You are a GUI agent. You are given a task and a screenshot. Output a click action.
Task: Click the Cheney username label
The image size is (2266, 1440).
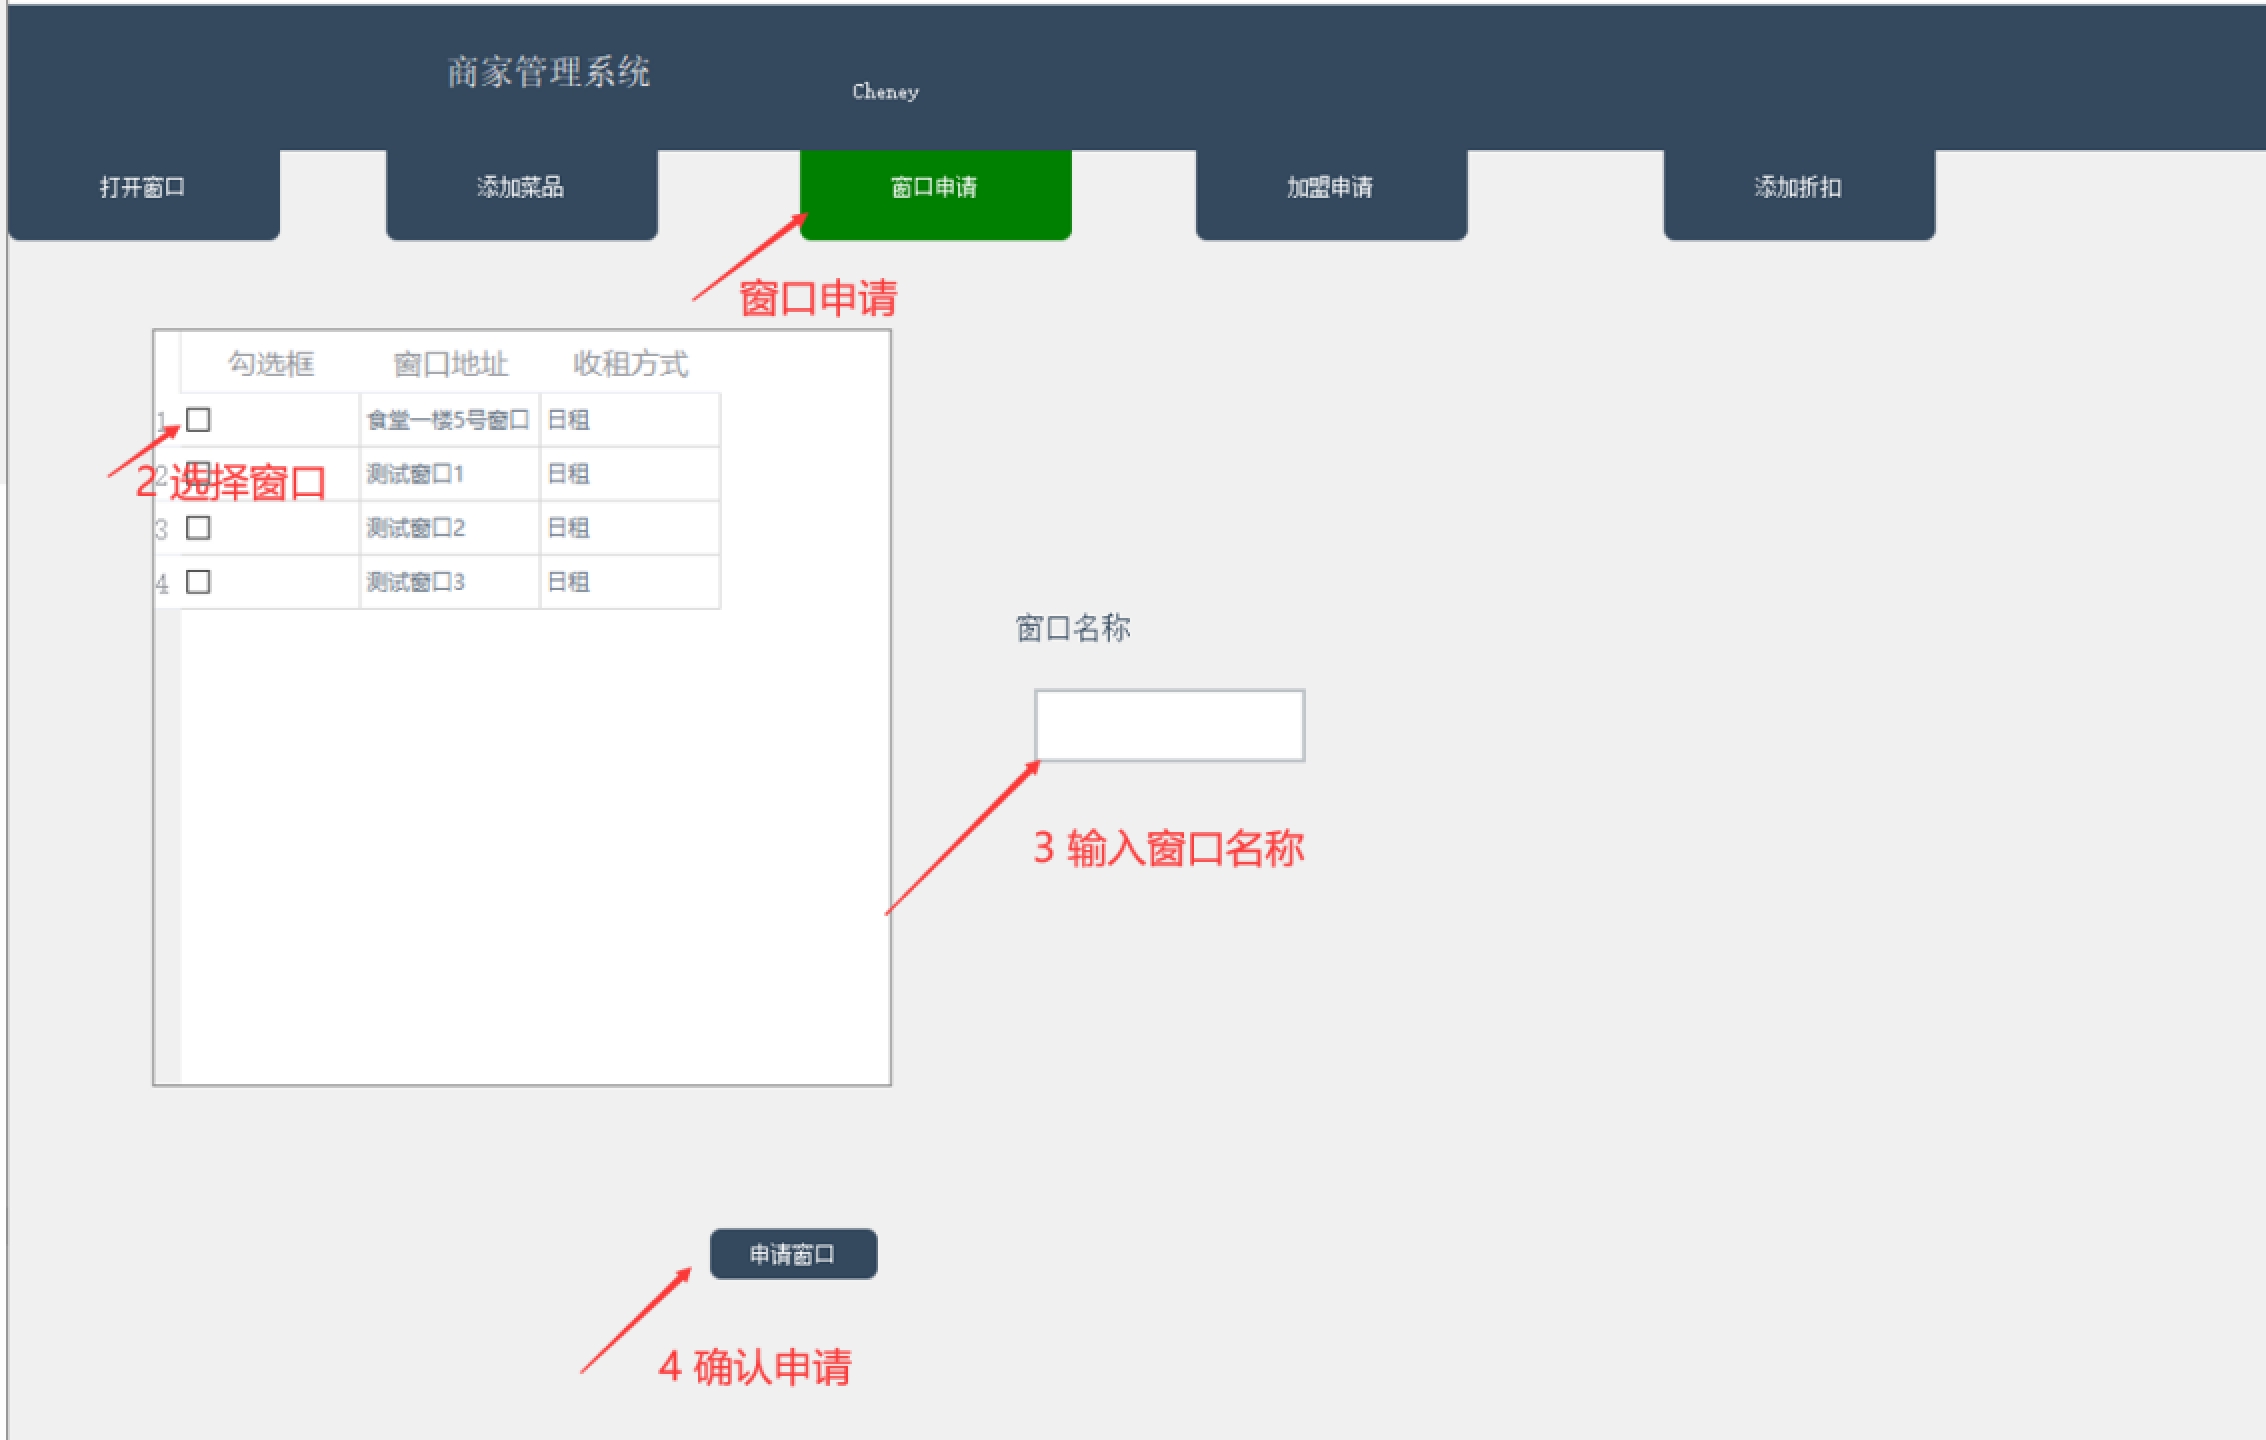click(885, 92)
